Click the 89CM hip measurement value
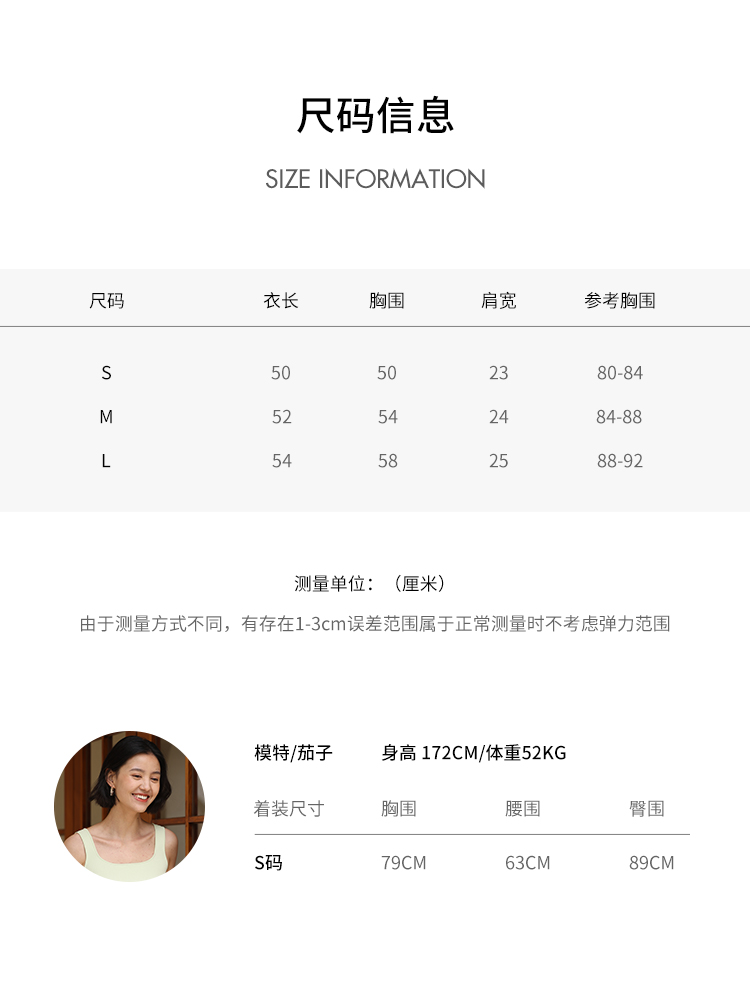This screenshot has height=1000, width=750. click(x=651, y=862)
